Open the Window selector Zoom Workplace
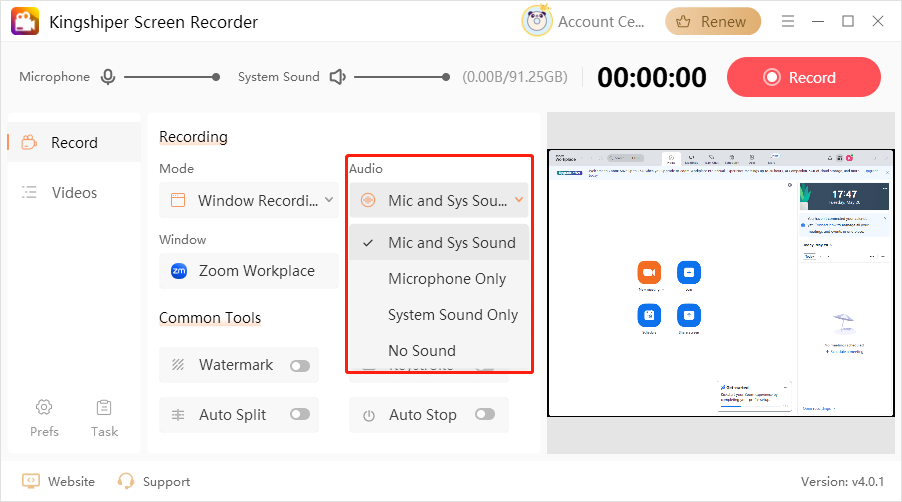The height and width of the screenshot is (502, 902). pos(249,270)
